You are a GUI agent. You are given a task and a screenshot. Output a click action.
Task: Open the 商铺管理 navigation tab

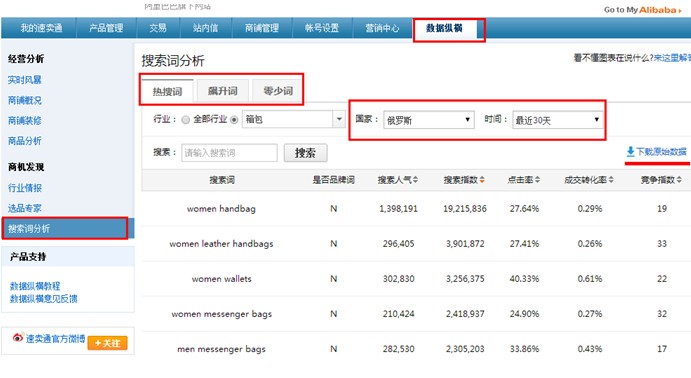(x=262, y=28)
